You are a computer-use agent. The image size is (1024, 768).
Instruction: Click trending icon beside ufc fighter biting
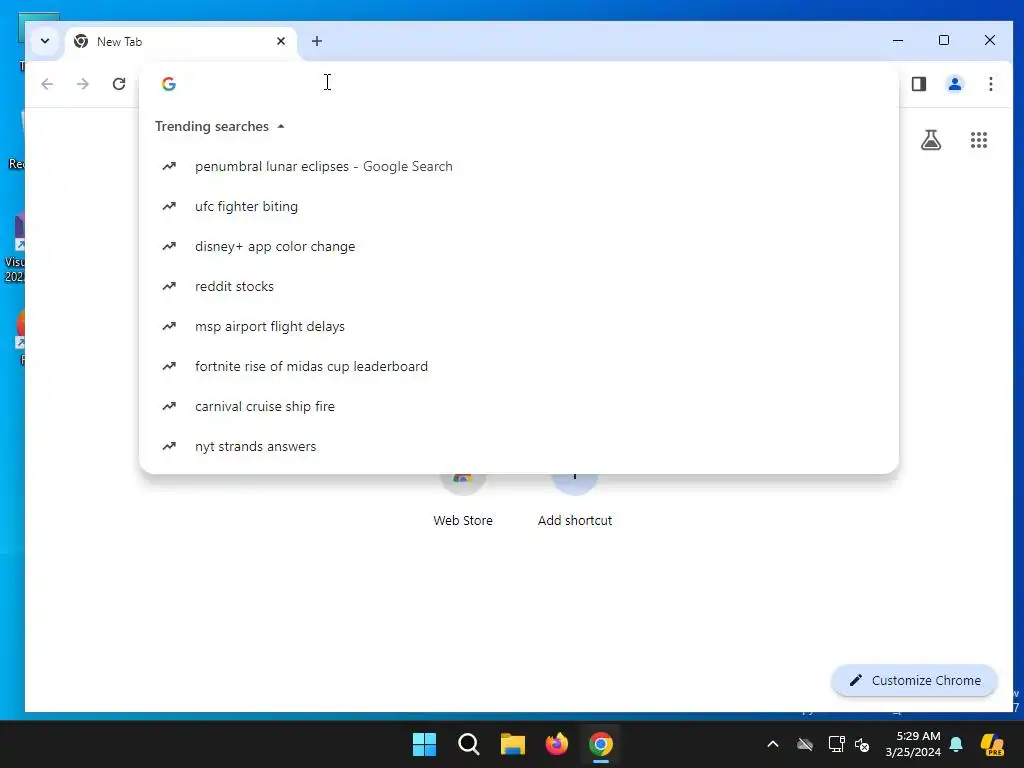(x=169, y=206)
